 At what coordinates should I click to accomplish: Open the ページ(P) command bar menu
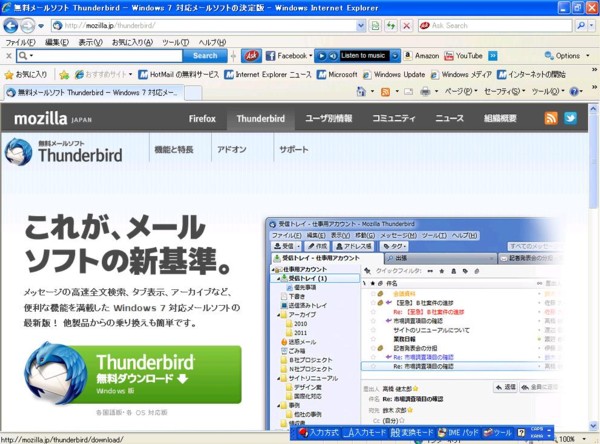click(461, 92)
